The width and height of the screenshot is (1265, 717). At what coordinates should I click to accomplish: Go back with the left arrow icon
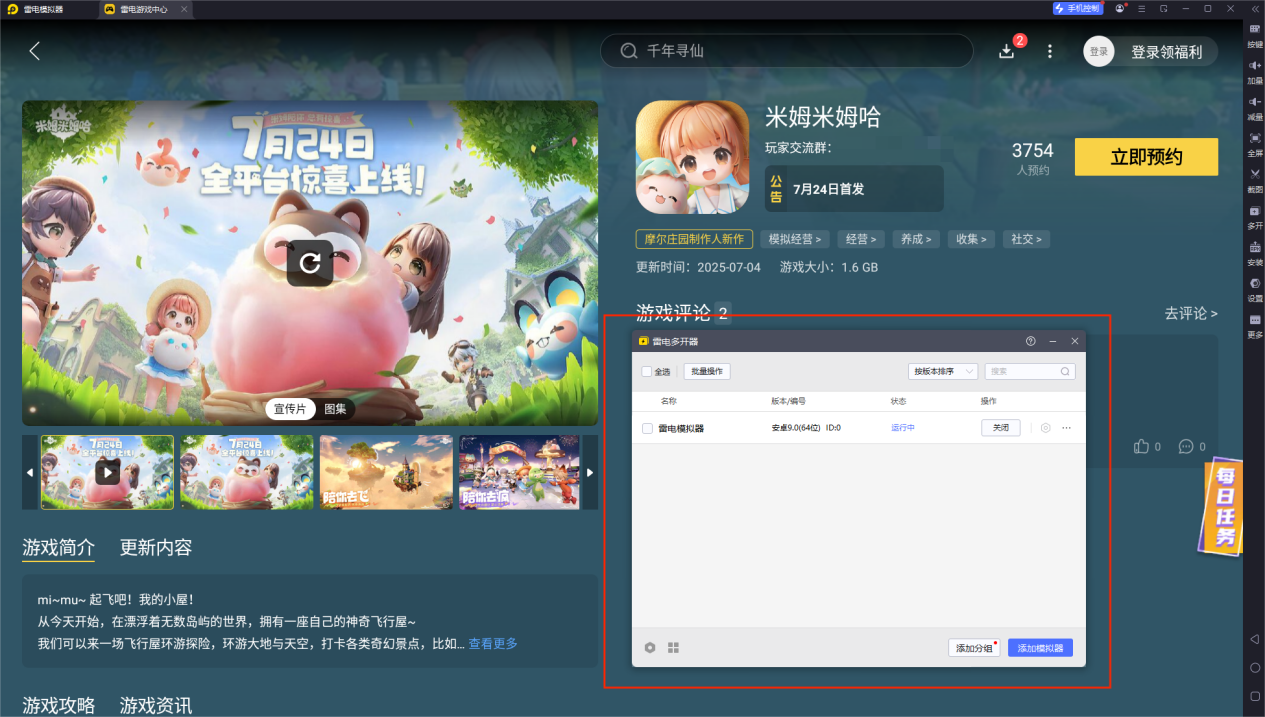tap(35, 51)
